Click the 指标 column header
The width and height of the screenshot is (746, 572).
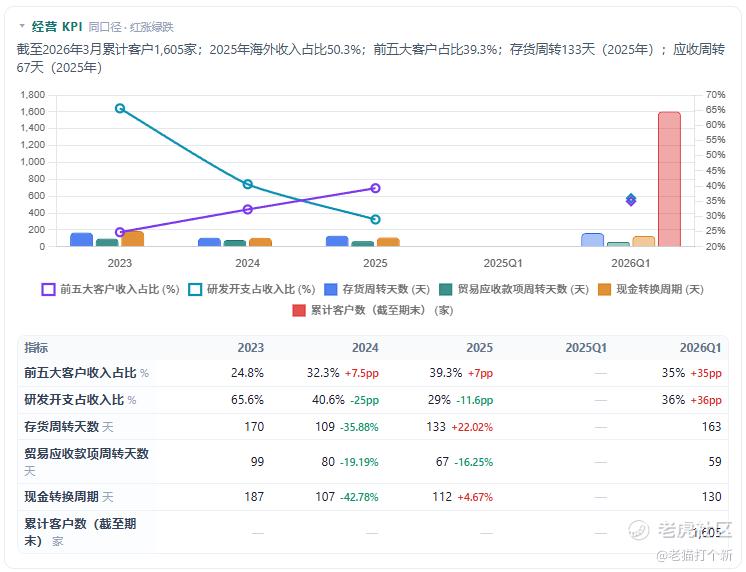coord(36,347)
